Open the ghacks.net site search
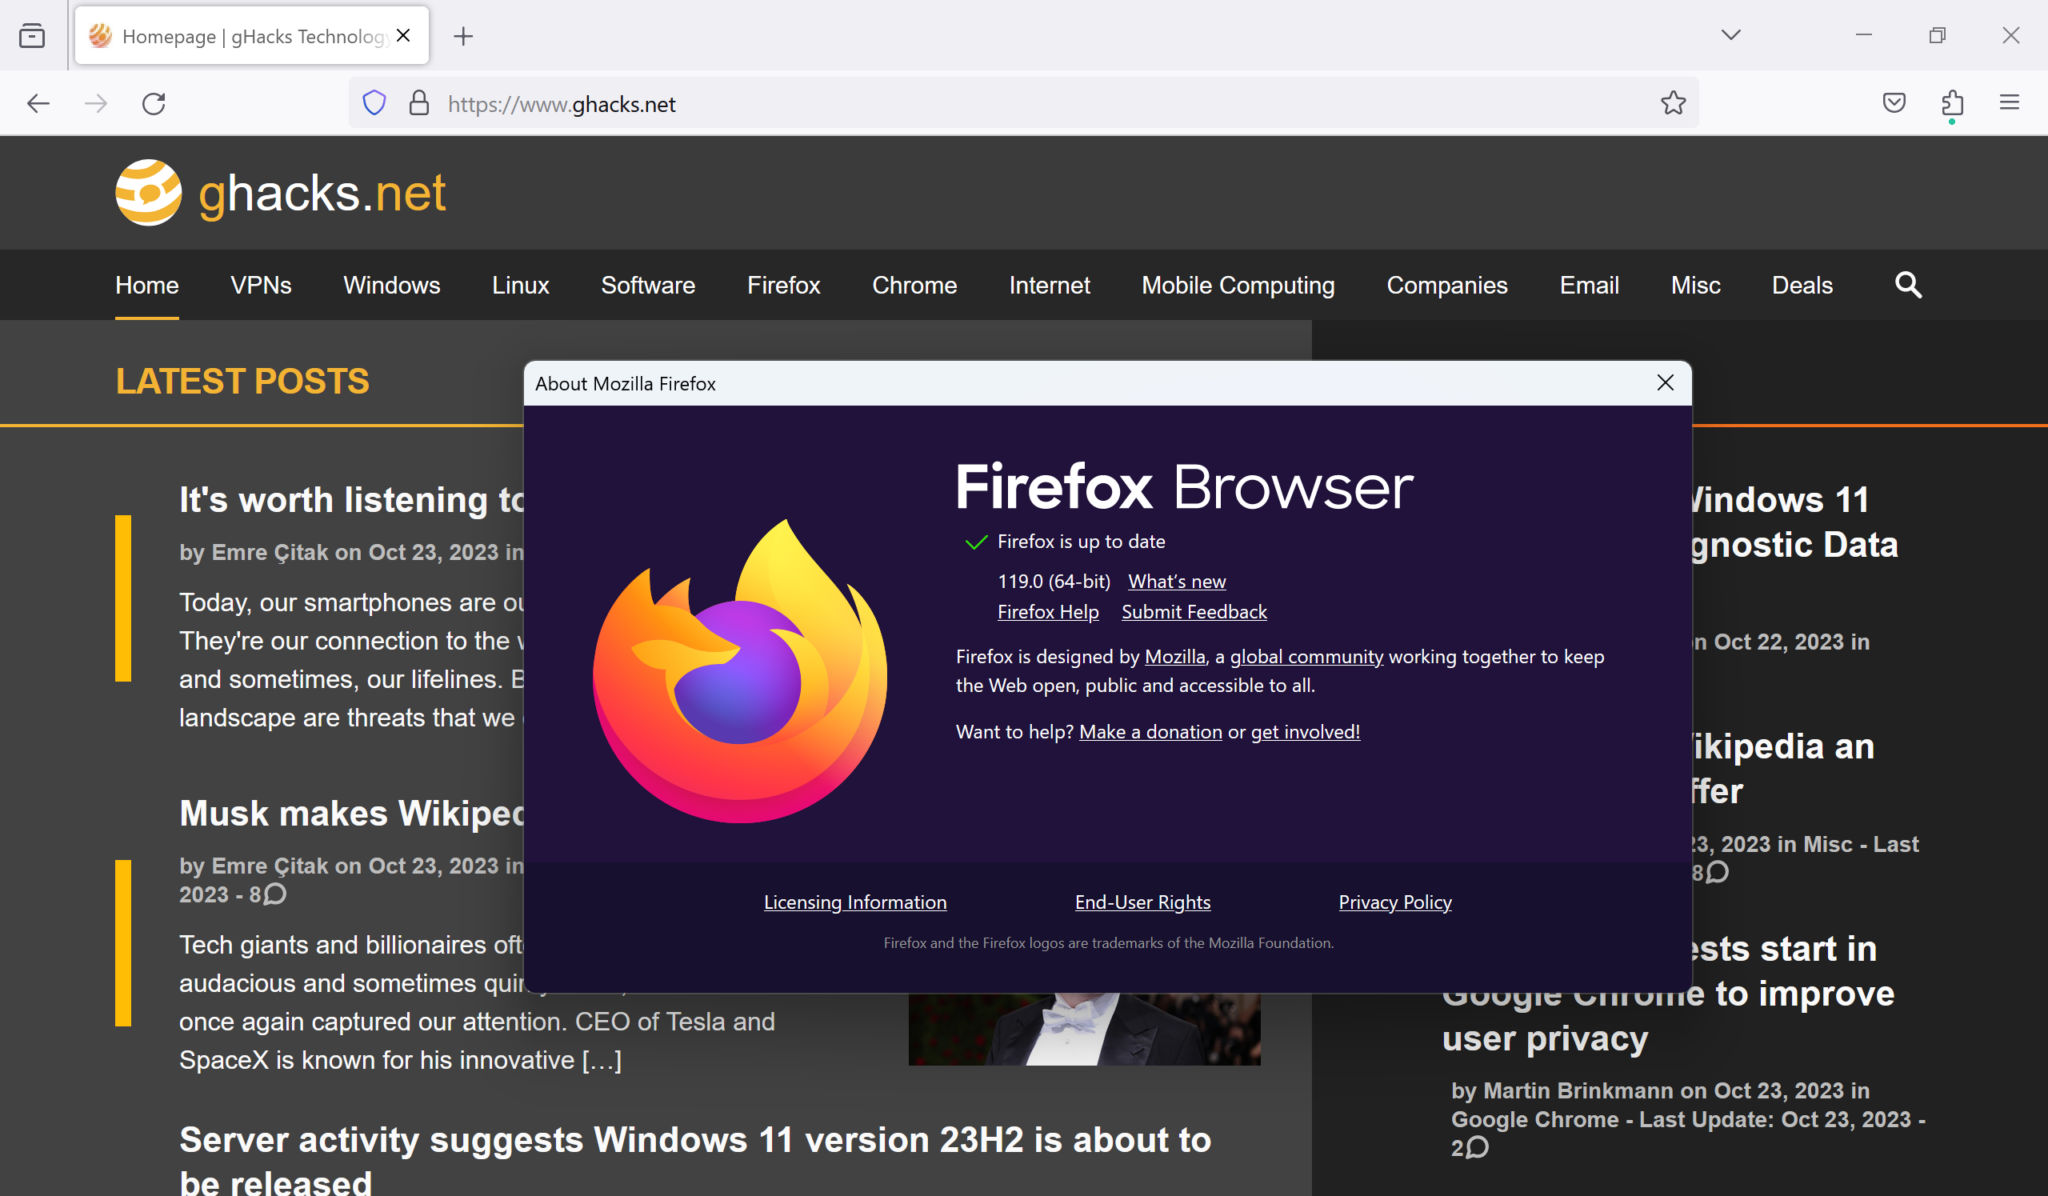This screenshot has height=1196, width=2048. click(1907, 285)
